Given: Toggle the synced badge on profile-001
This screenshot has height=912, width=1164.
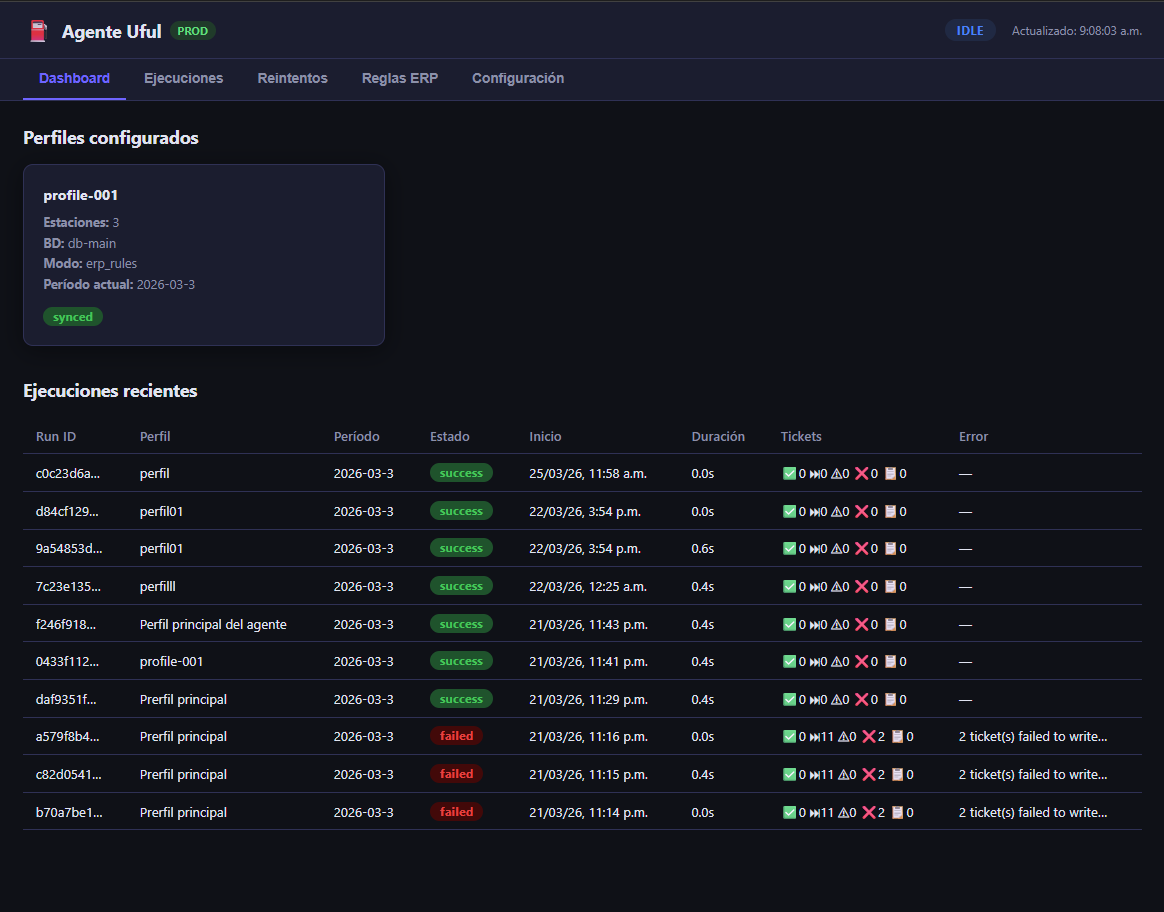Looking at the screenshot, I should pyautogui.click(x=72, y=316).
